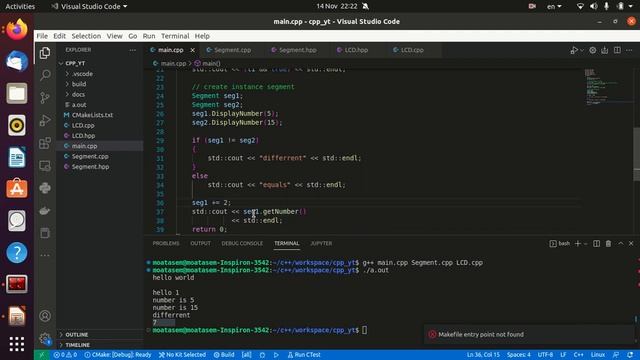The image size is (640, 360).
Task: Maximize the terminal panel size
Action: pos(620,244)
